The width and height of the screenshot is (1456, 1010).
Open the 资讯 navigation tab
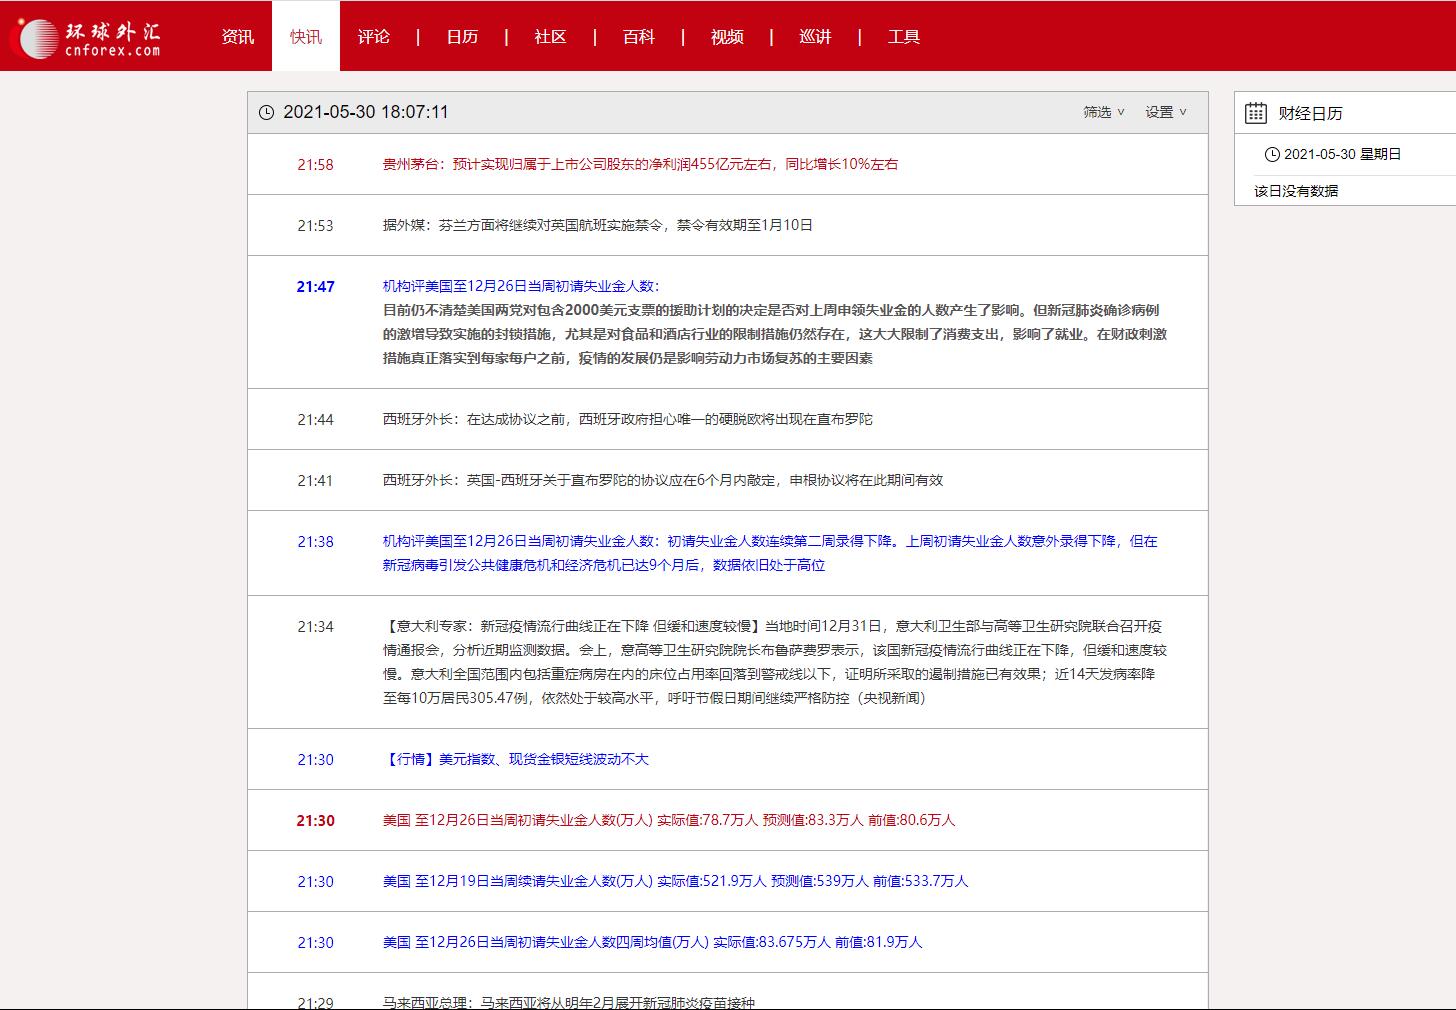tap(237, 37)
